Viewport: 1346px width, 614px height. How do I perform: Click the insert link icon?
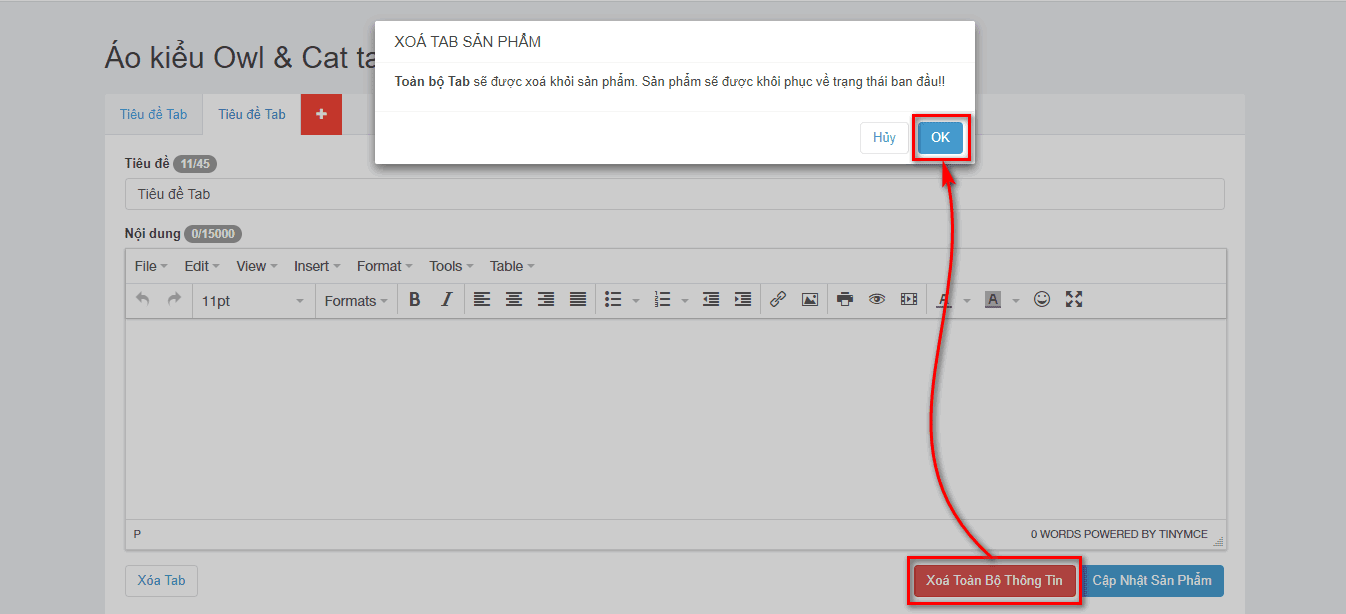coord(778,300)
